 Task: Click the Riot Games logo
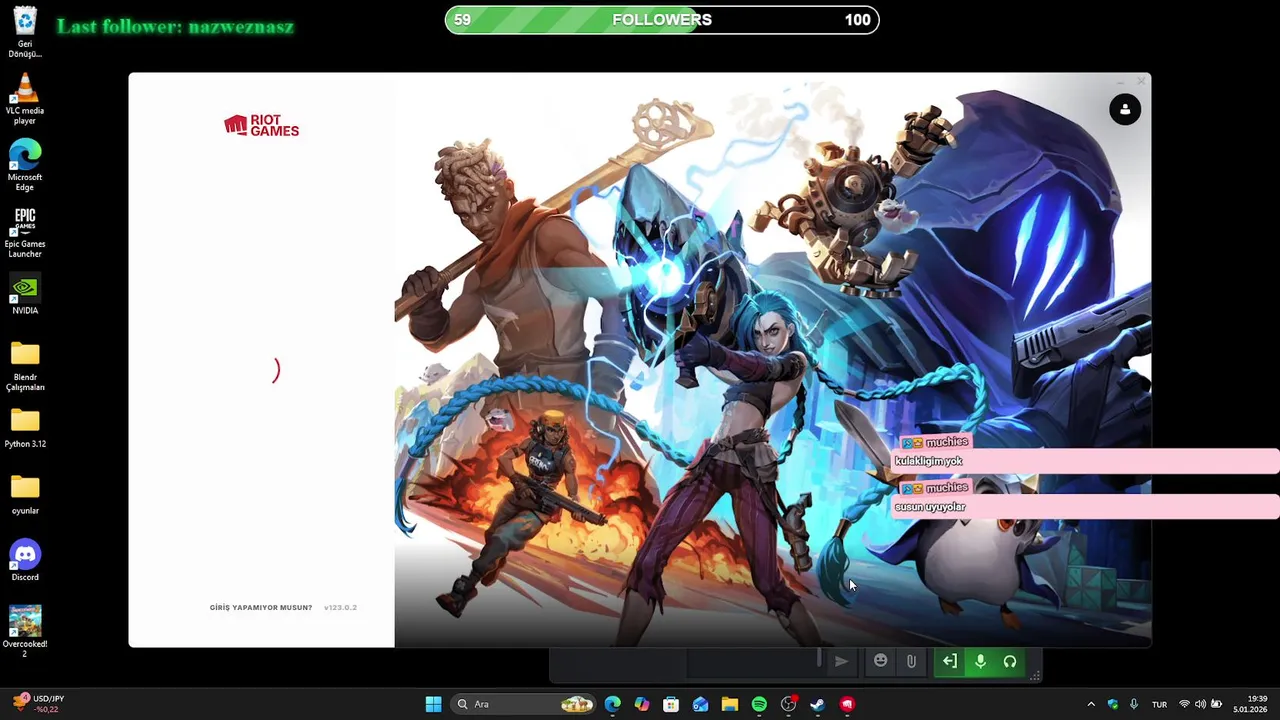(261, 125)
